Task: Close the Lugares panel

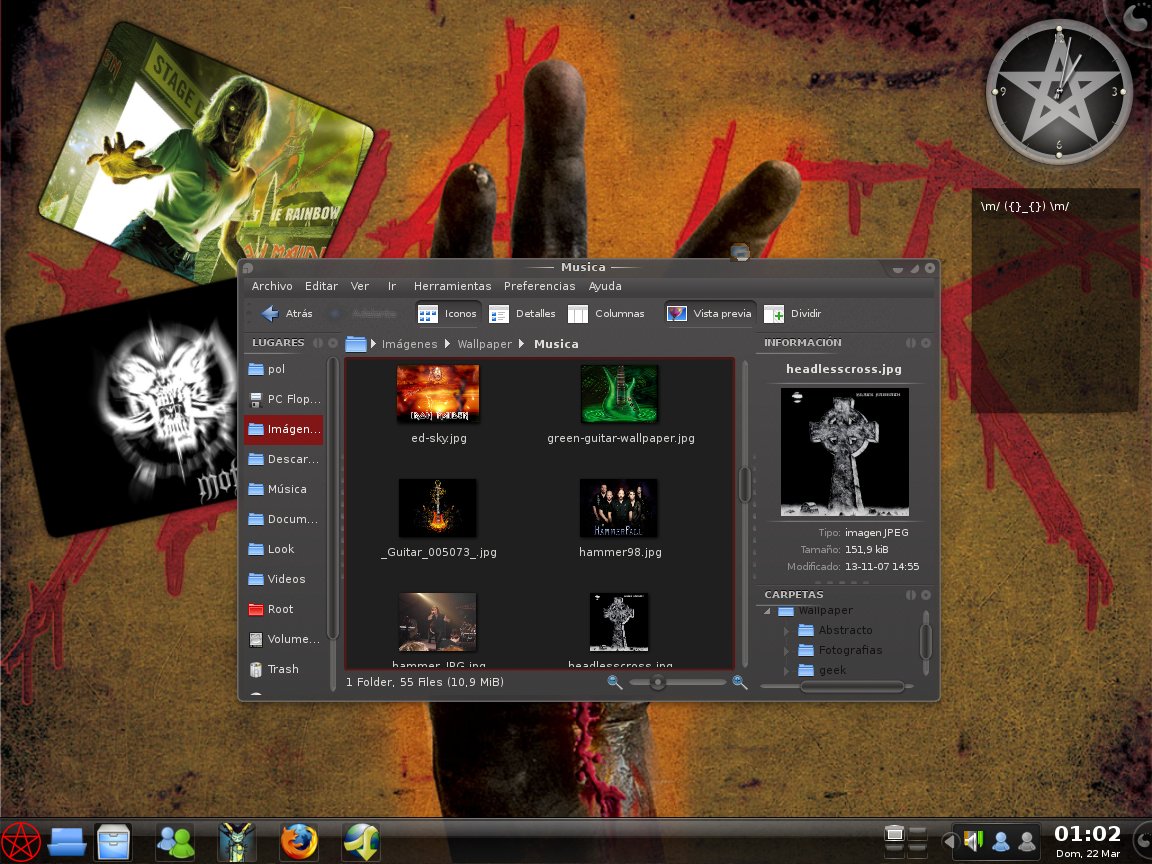Action: pos(333,343)
